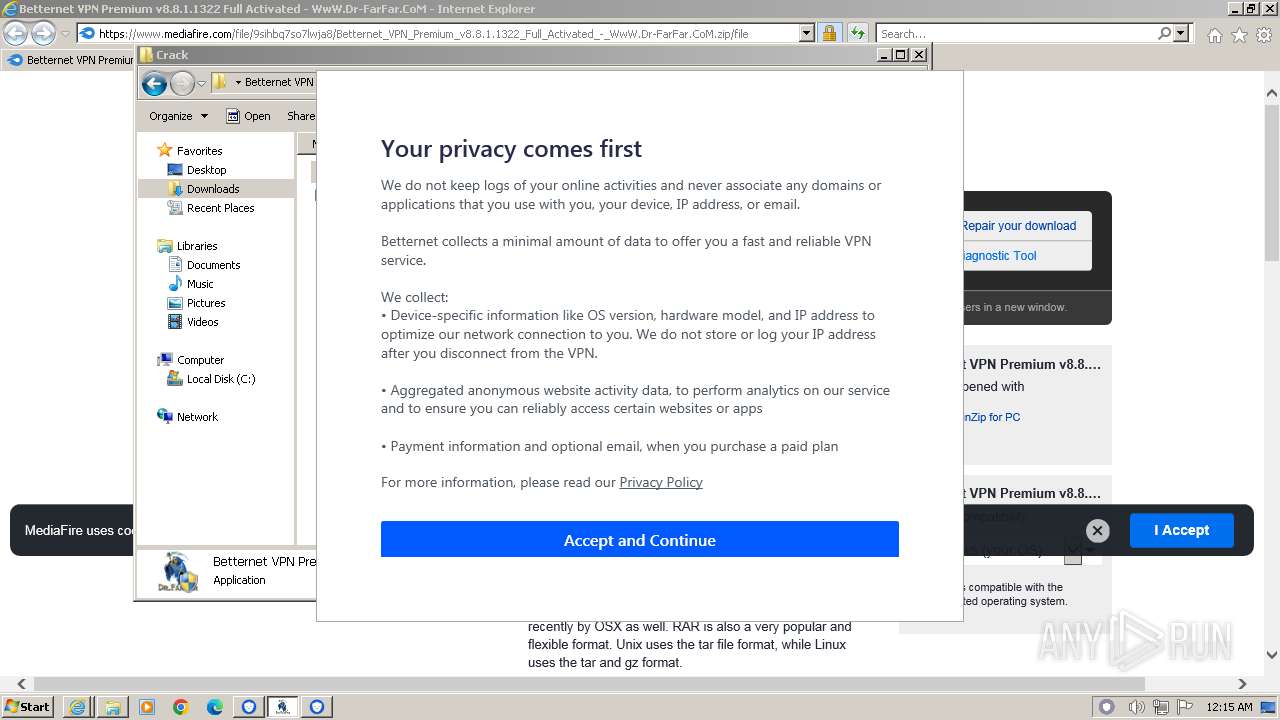
Task: Click the horizontal scrollbar right arrow
Action: tap(1243, 684)
